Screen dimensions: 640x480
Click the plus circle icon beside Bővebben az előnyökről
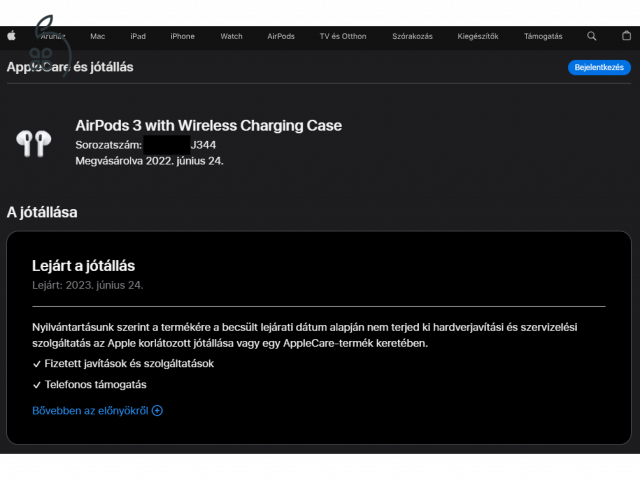[157, 411]
